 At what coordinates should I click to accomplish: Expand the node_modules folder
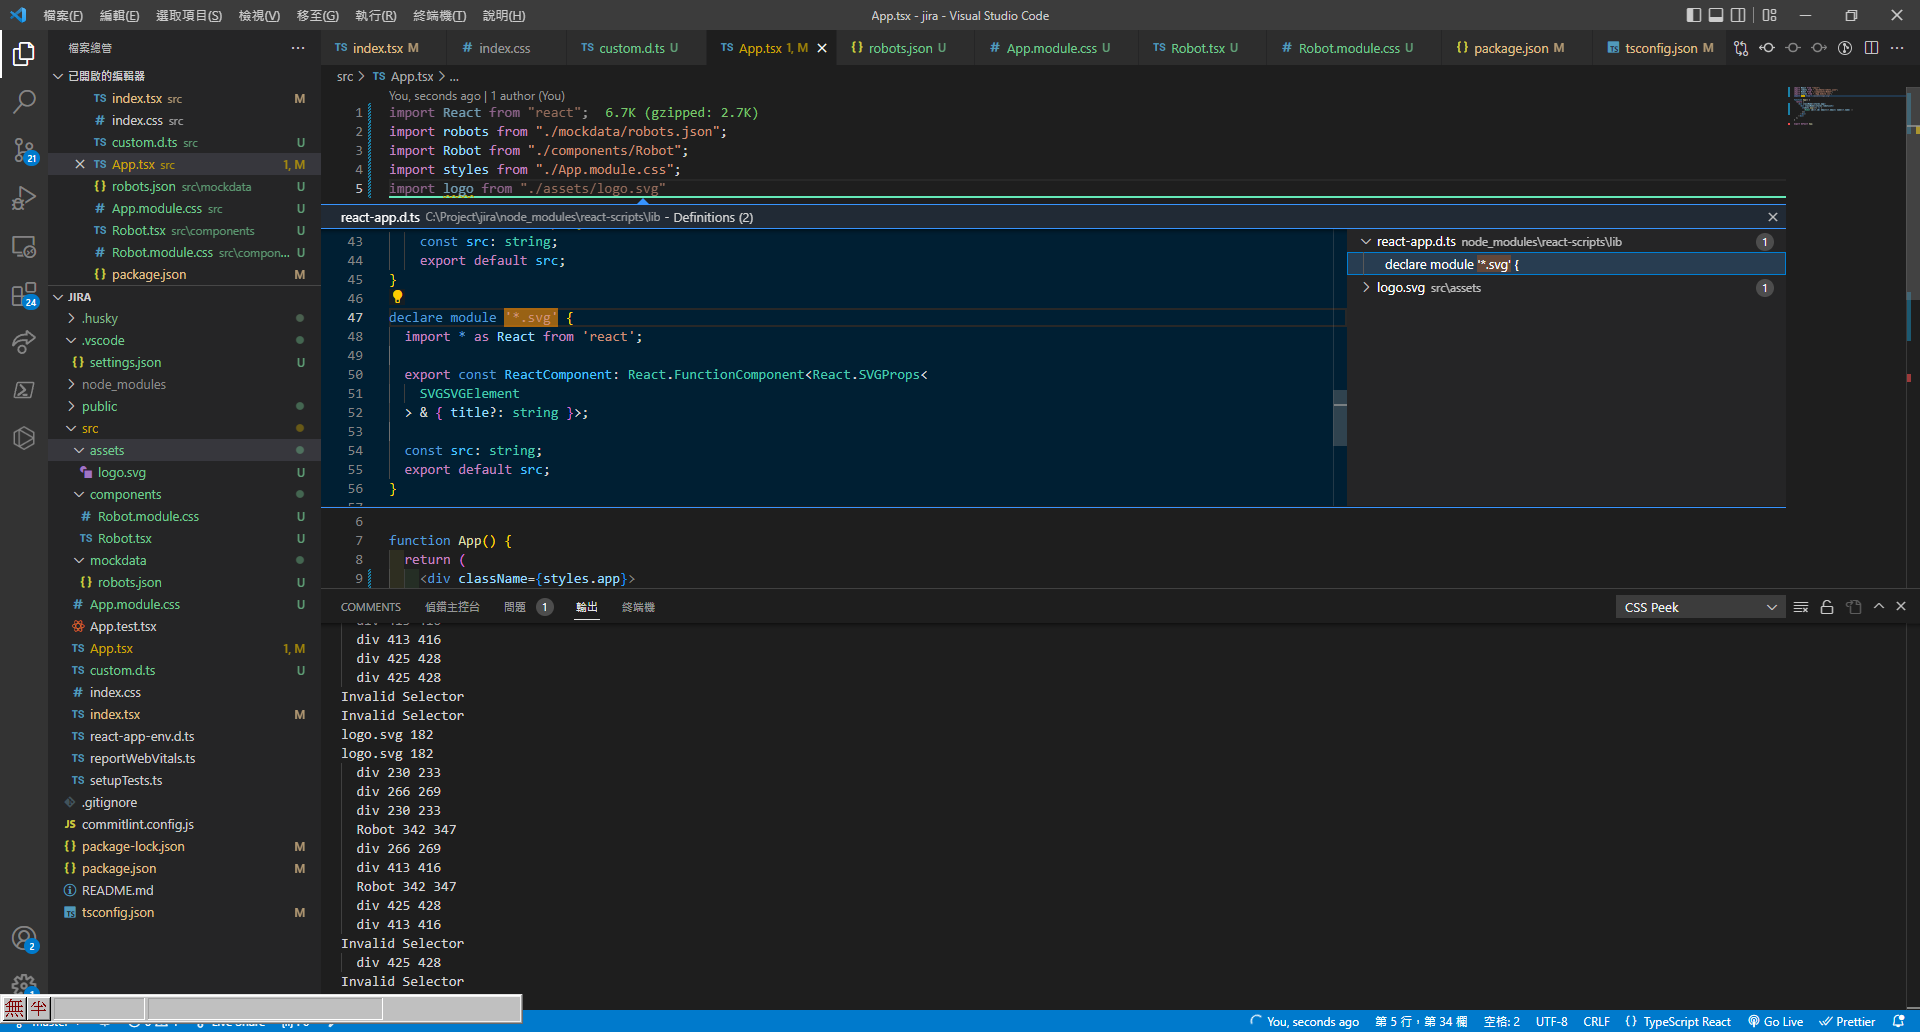(x=124, y=385)
